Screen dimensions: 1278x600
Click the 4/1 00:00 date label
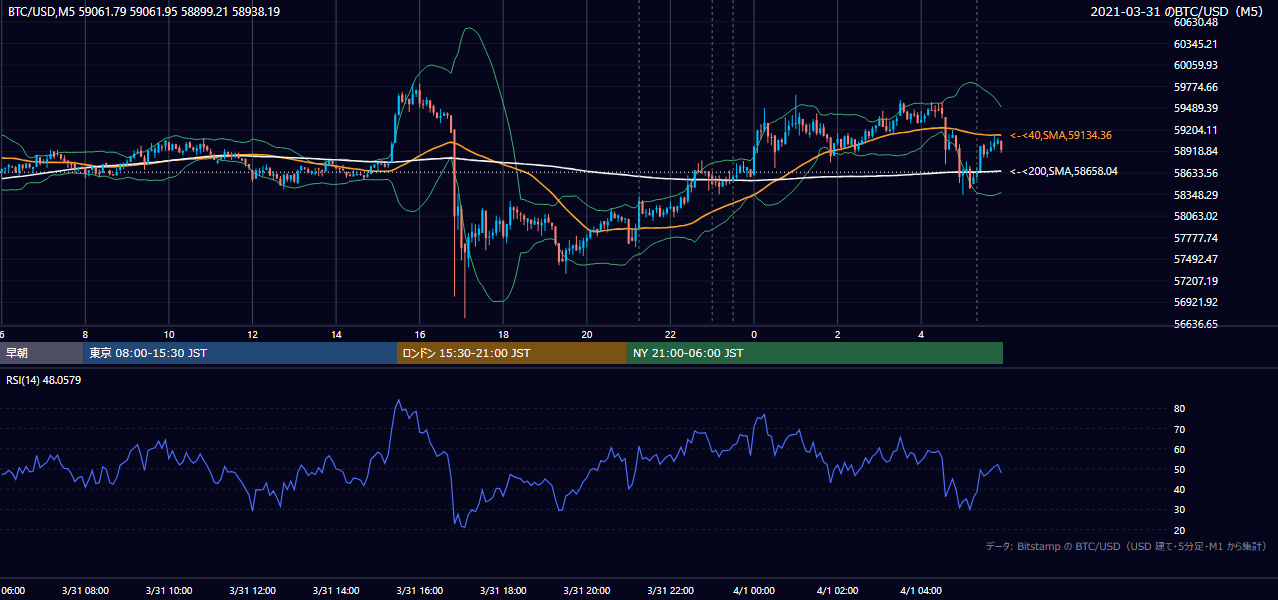(754, 591)
